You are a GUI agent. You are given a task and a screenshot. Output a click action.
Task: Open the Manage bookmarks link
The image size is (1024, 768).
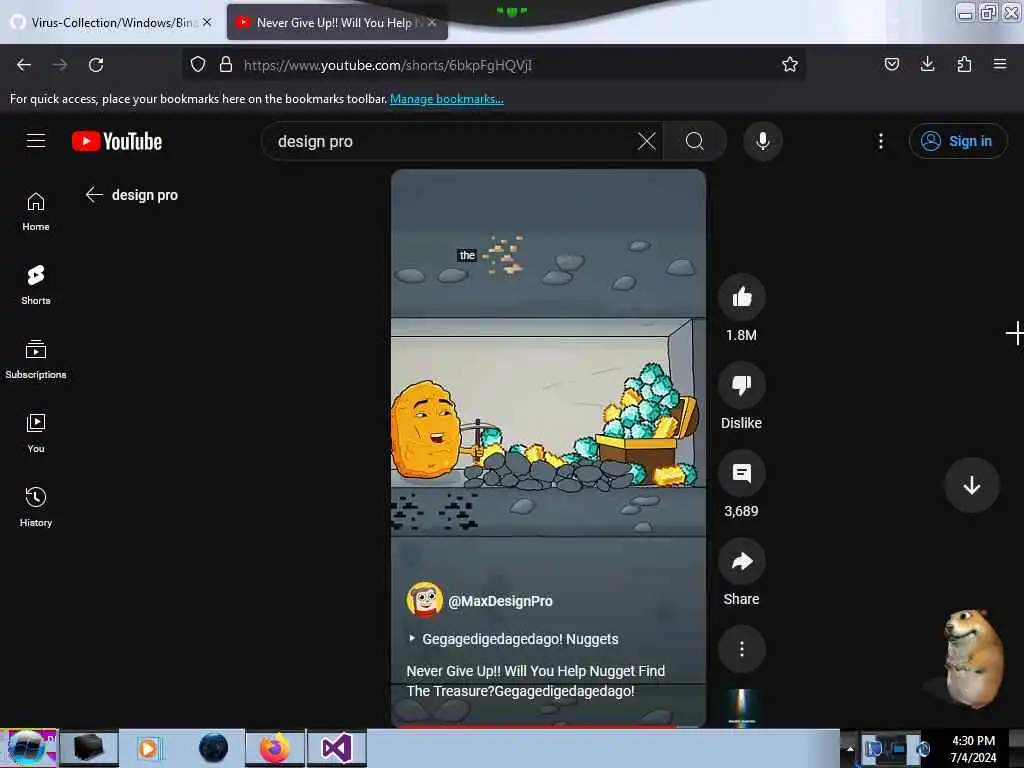[x=447, y=99]
